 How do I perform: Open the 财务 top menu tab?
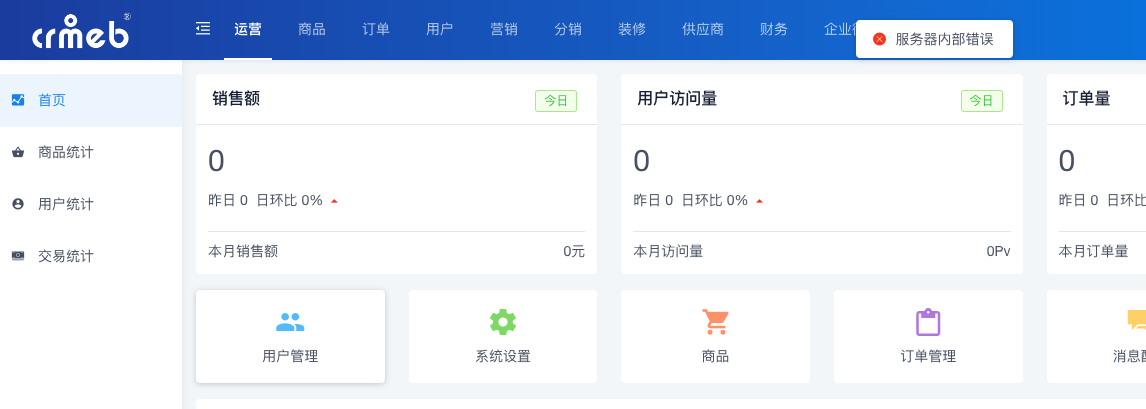pos(774,29)
